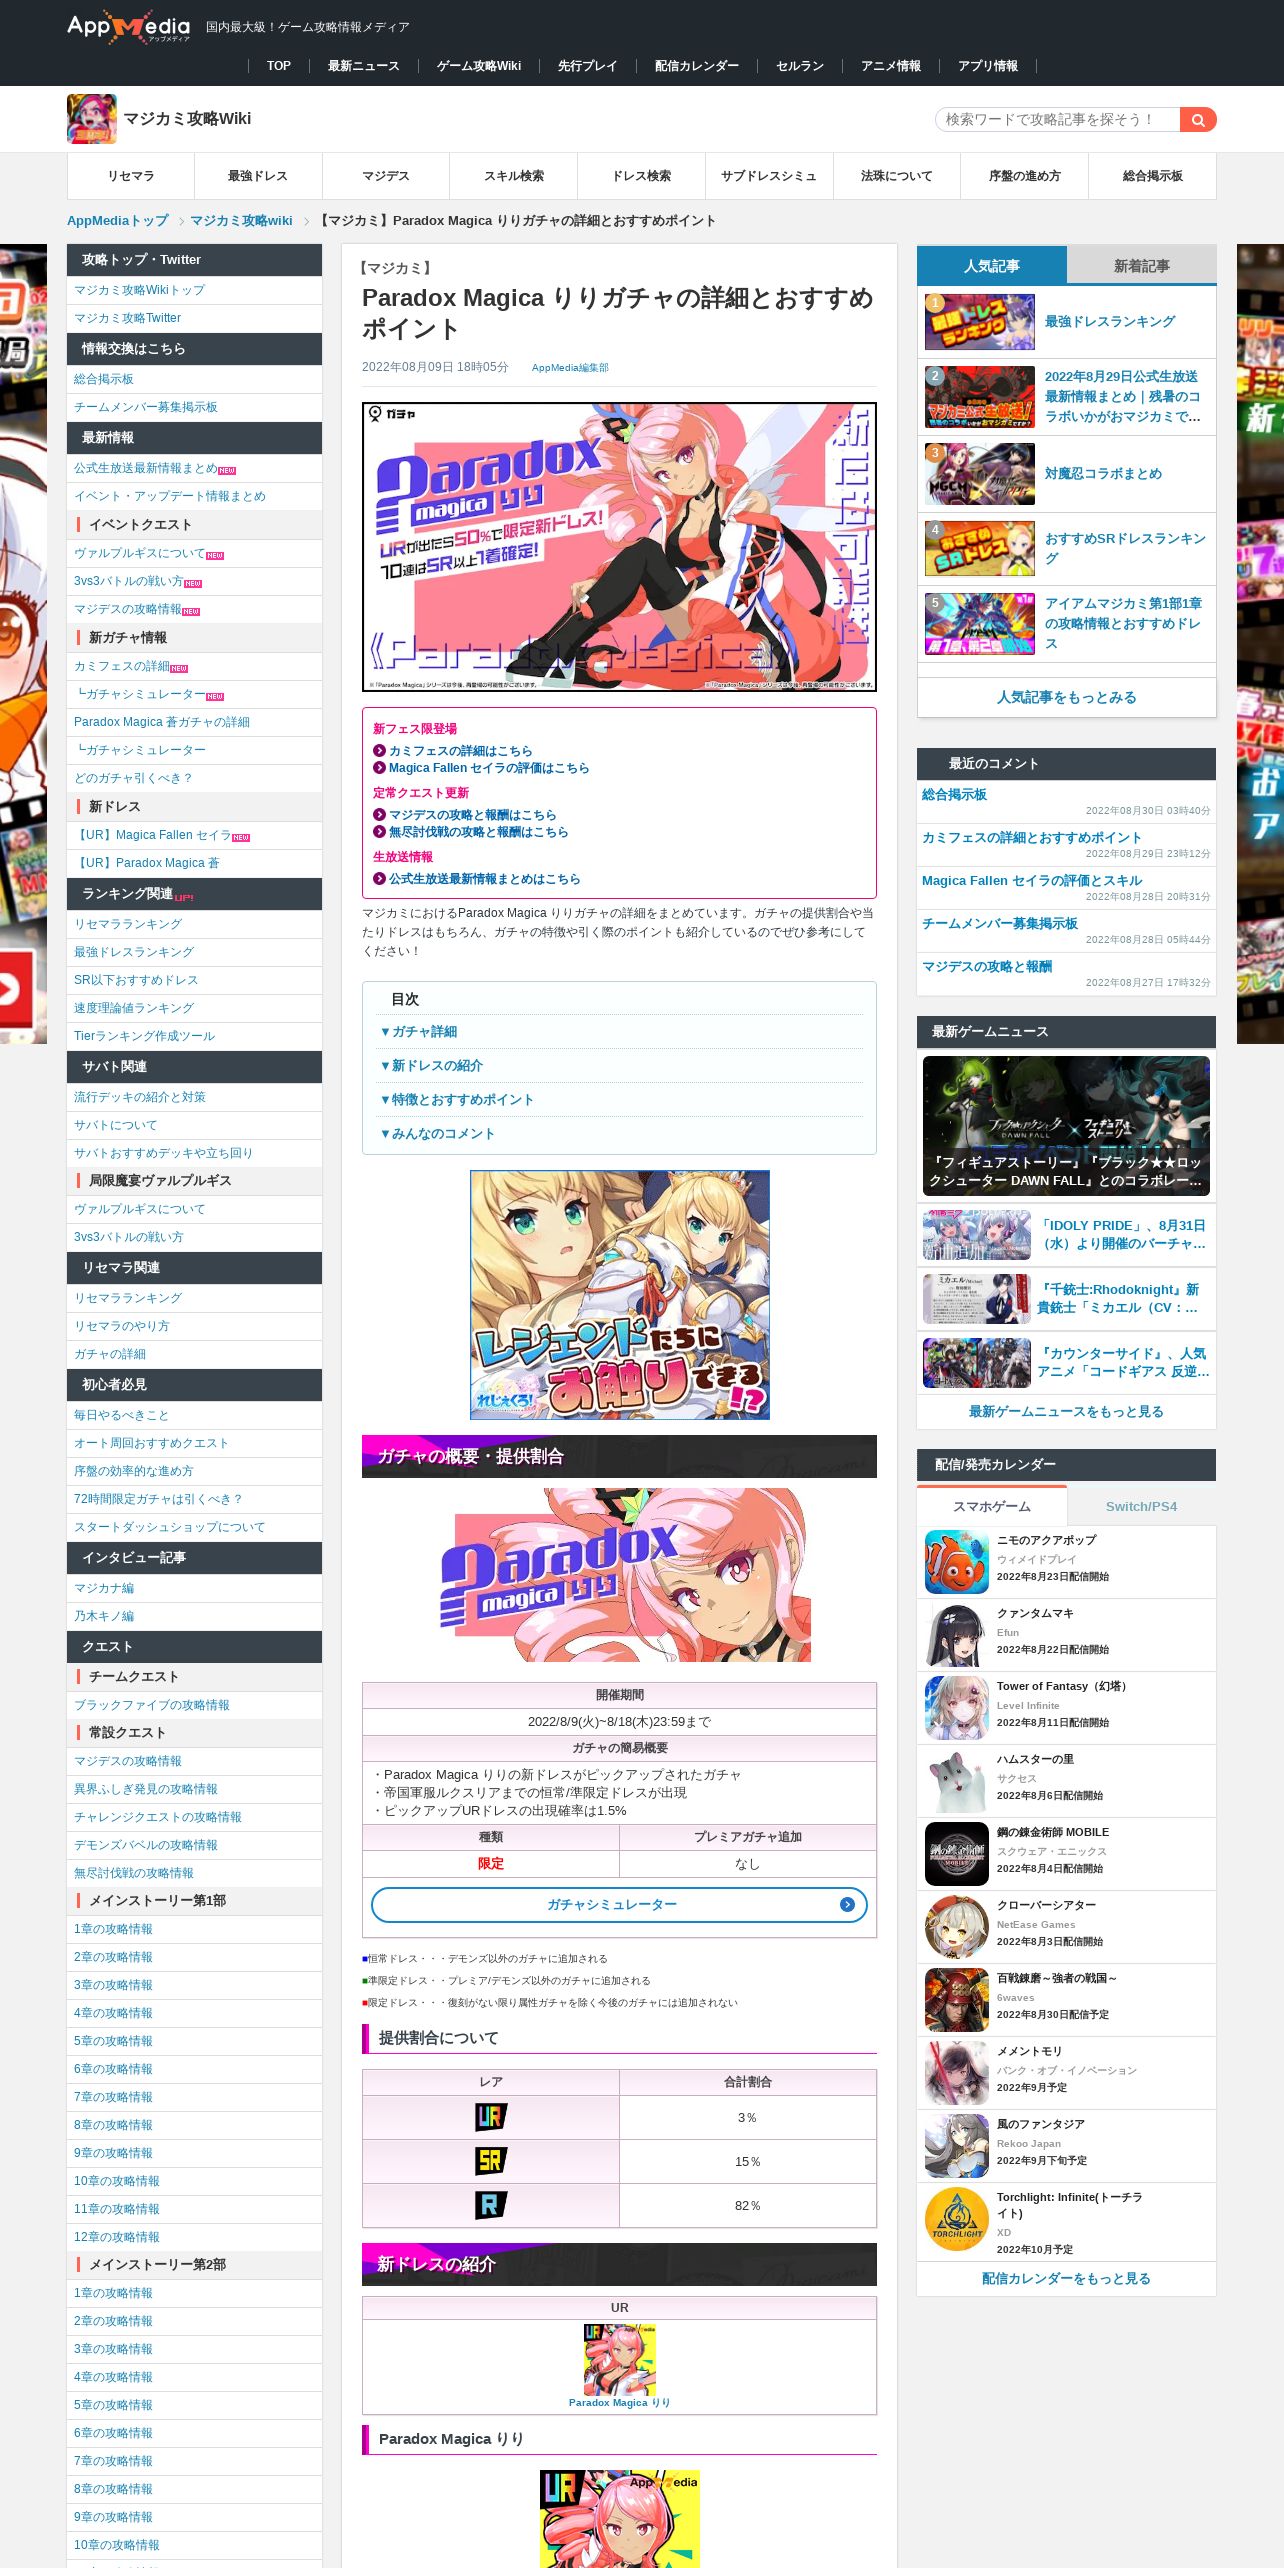Open ニモのアクアポップ app icon
This screenshot has height=2568, width=1284.
click(x=957, y=1562)
